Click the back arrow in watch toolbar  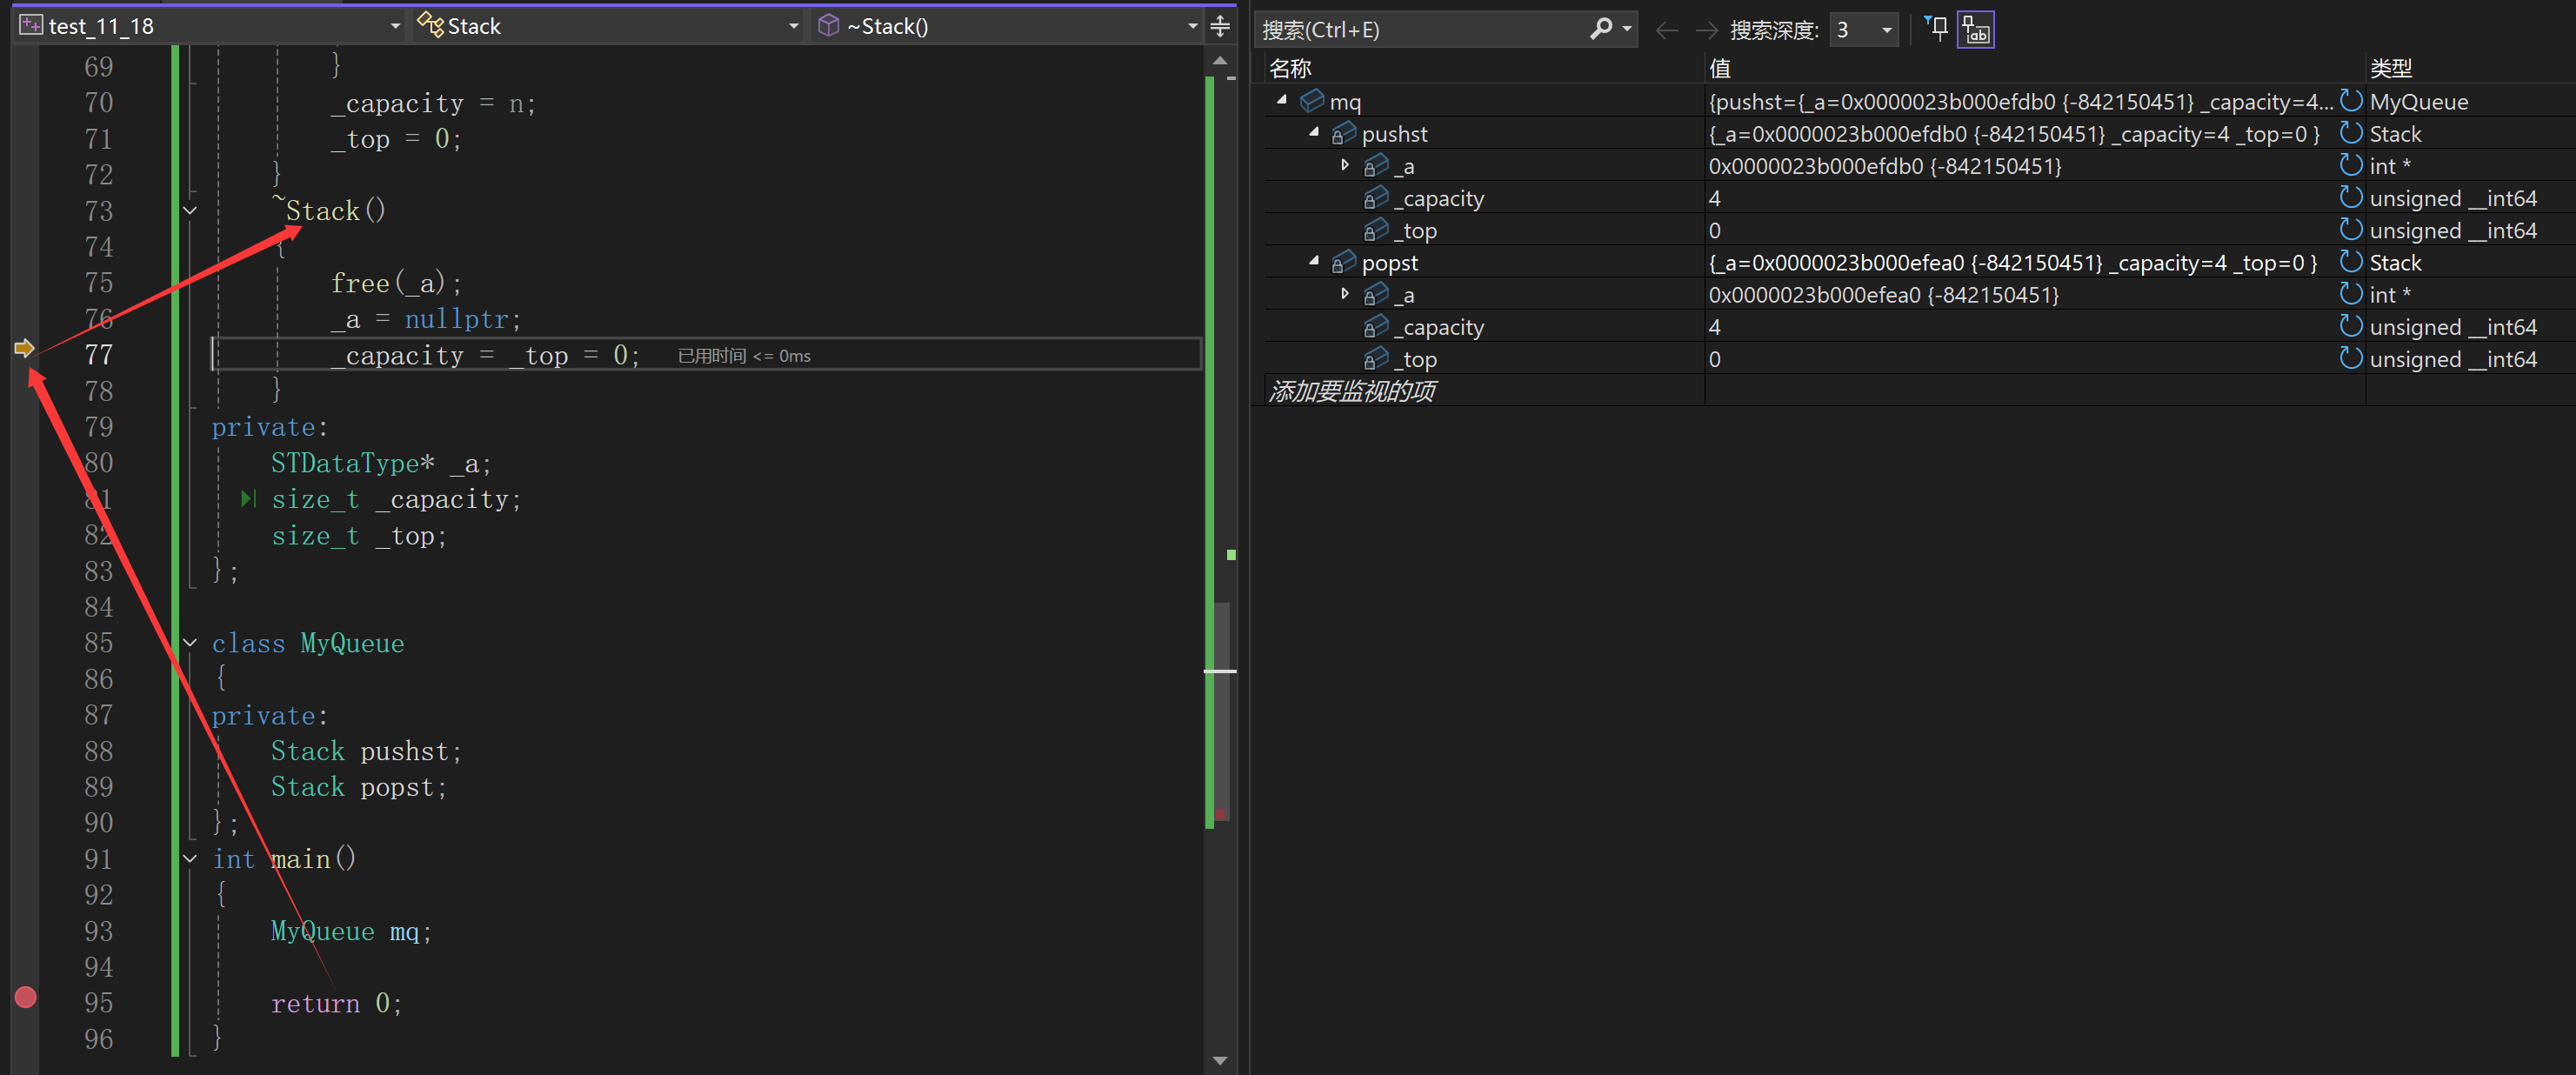click(x=1666, y=30)
